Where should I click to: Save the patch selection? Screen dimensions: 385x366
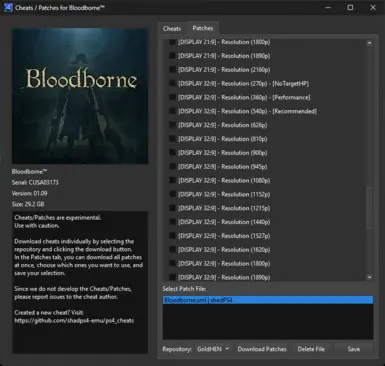tap(354, 349)
